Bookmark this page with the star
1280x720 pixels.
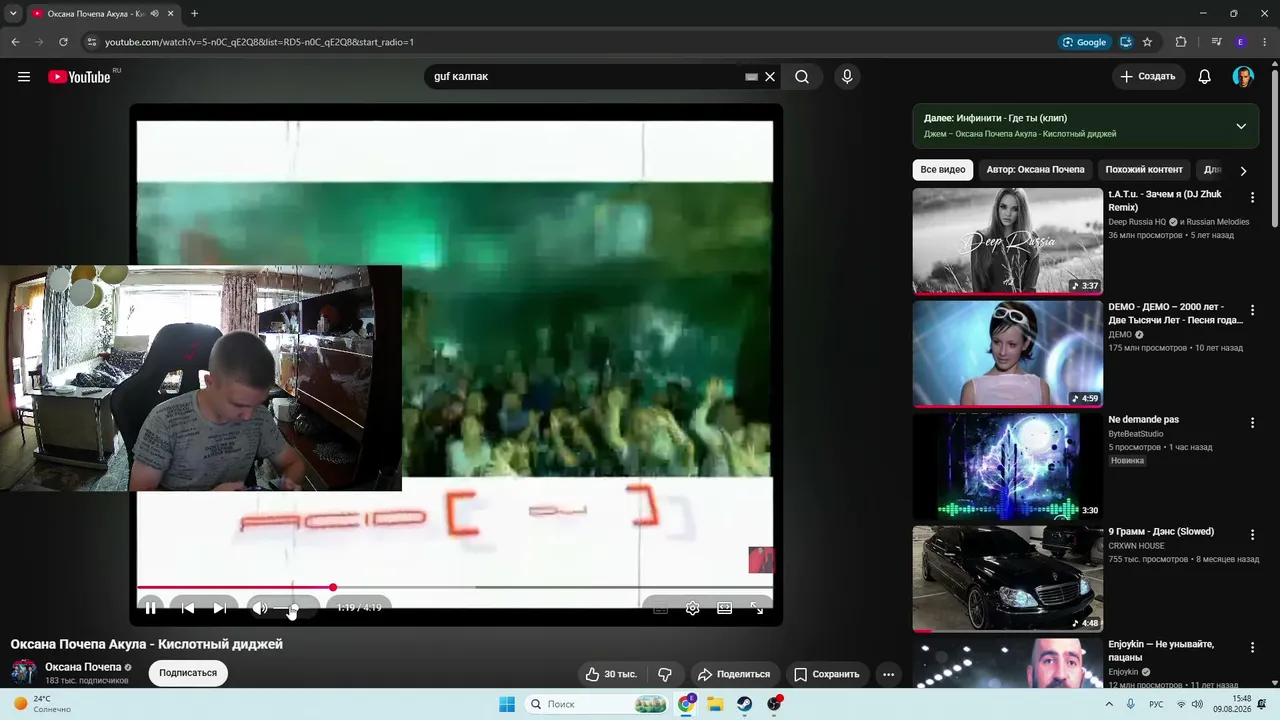coord(1147,42)
